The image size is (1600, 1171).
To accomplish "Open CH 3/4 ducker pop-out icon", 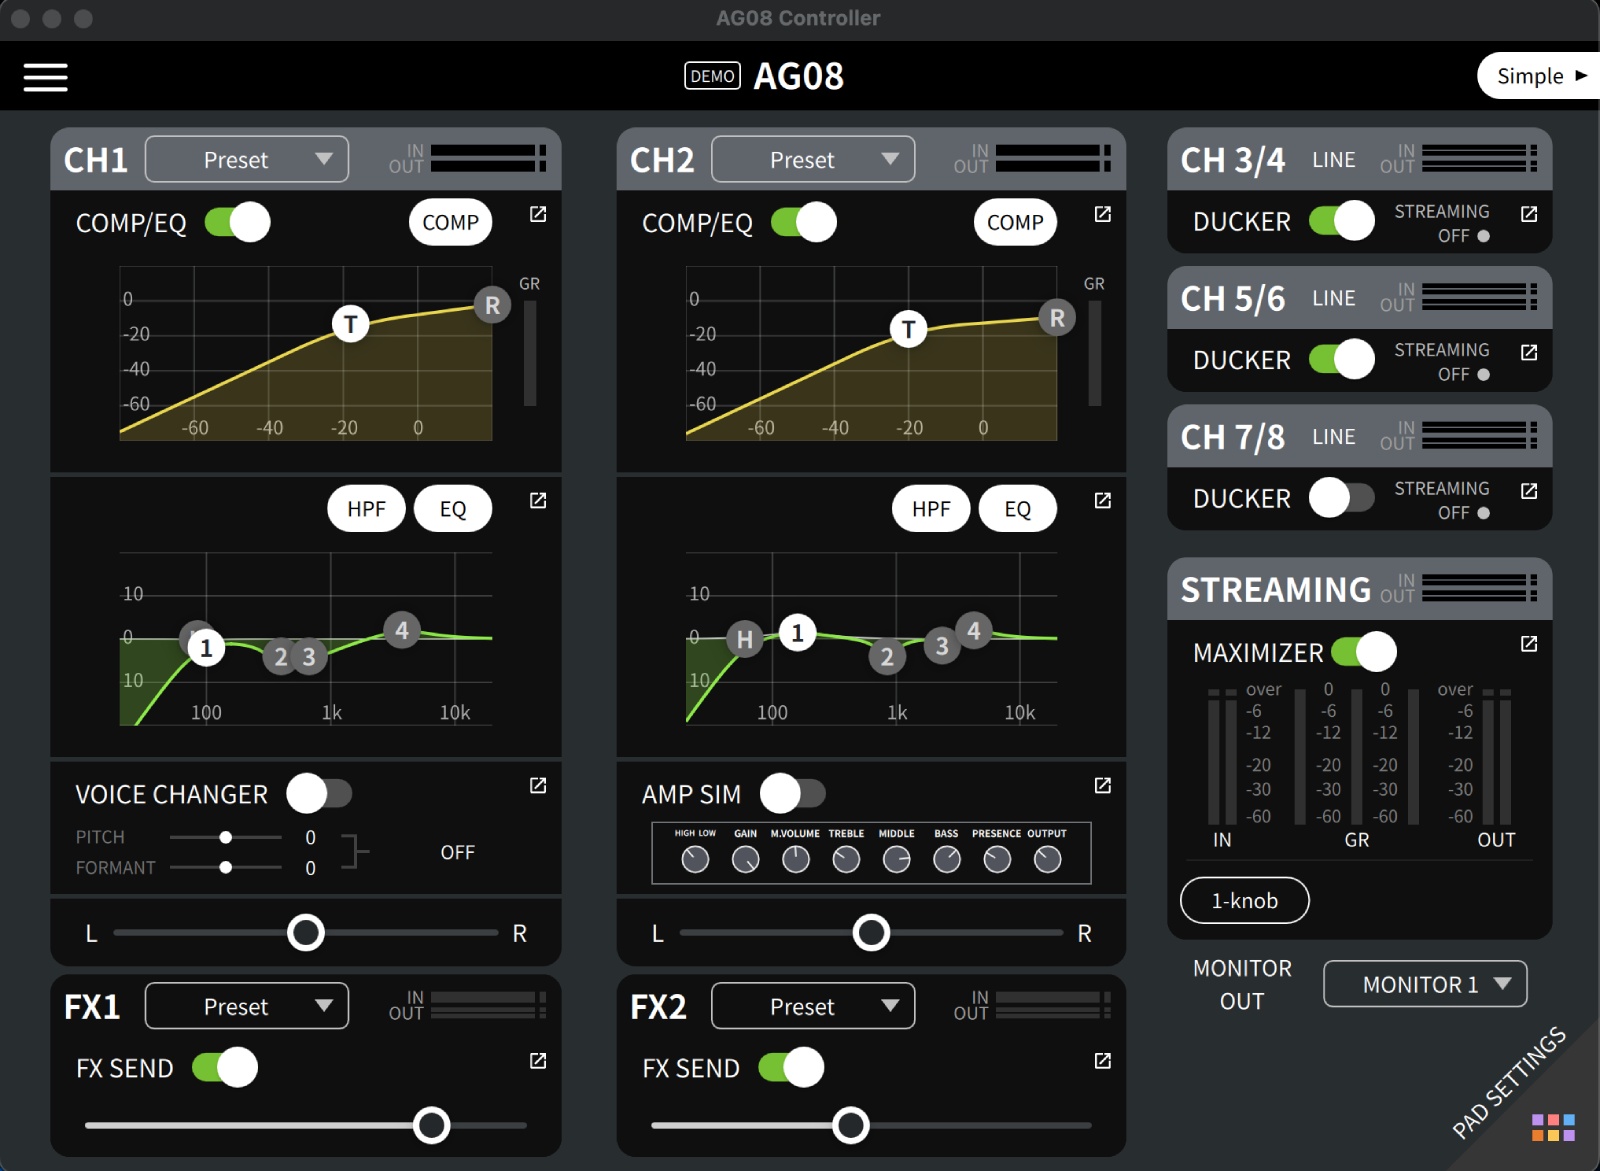I will tap(1529, 214).
